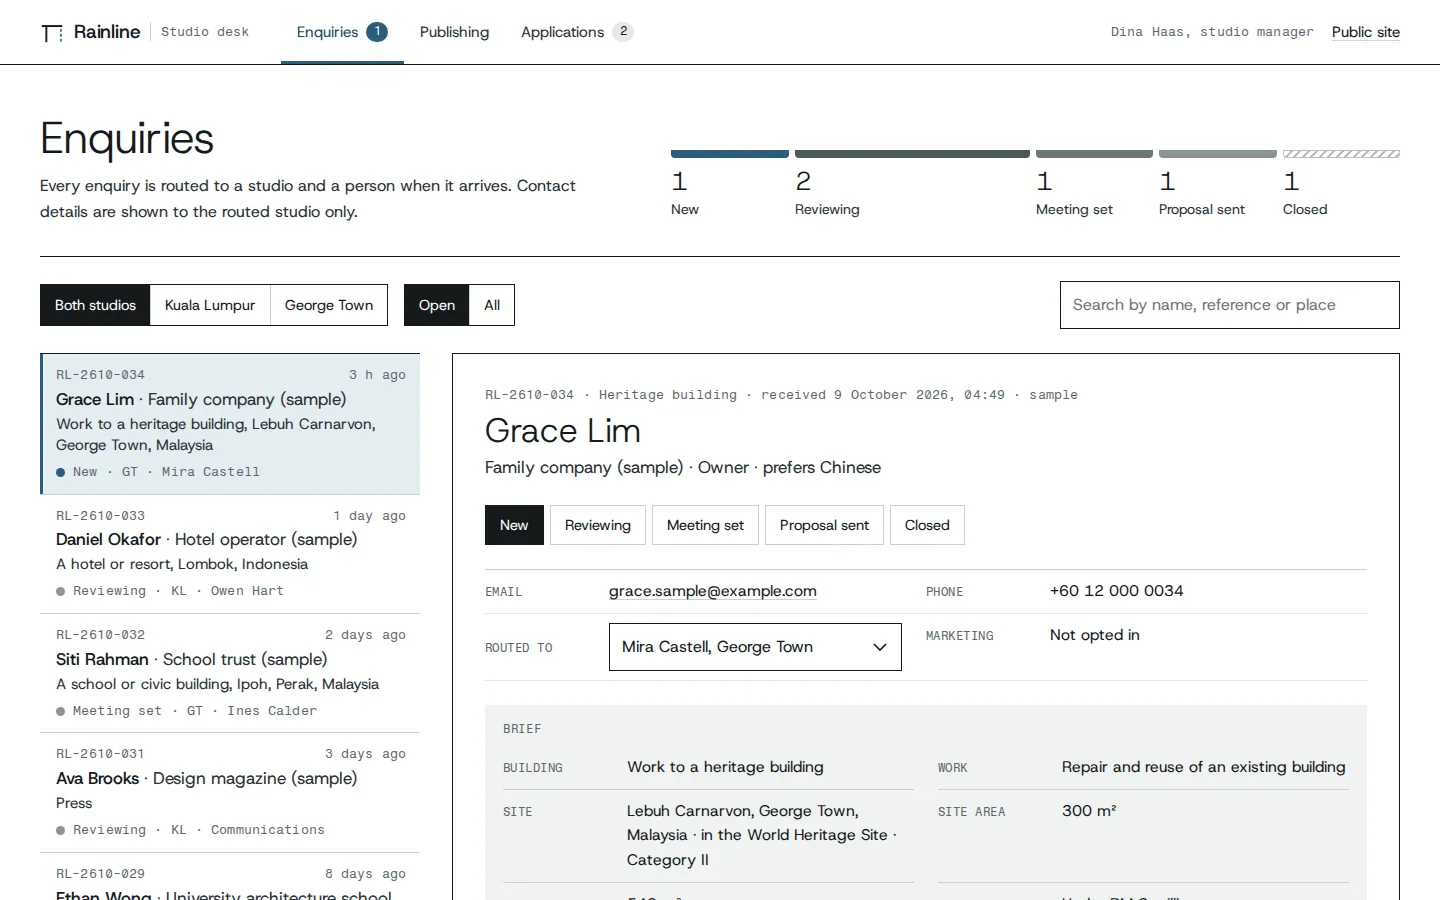Click the 300 m² site area value
The width and height of the screenshot is (1440, 900).
1089,811
